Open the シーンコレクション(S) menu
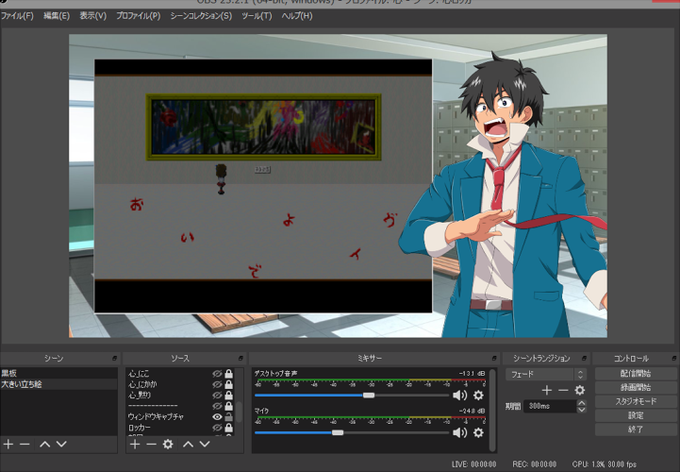The height and width of the screenshot is (472, 680). tap(201, 16)
